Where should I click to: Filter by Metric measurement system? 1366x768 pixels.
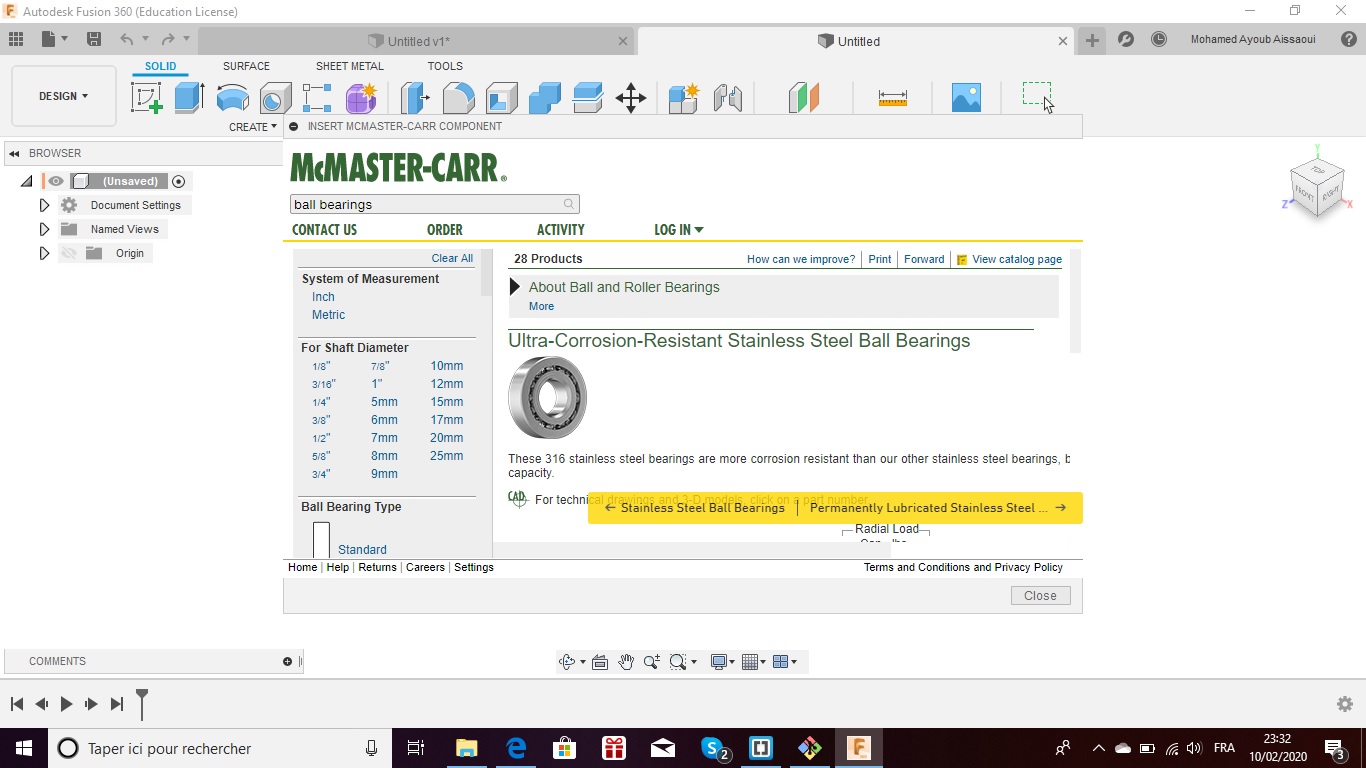pyautogui.click(x=328, y=315)
